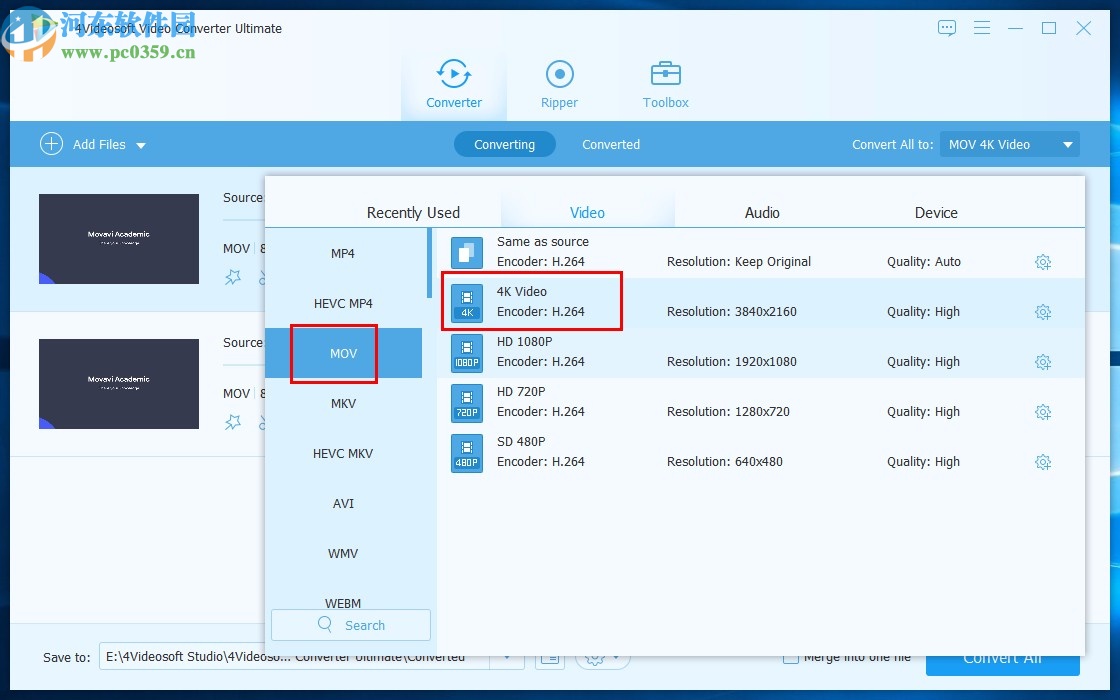Click the Converter icon in top bar

click(x=454, y=75)
